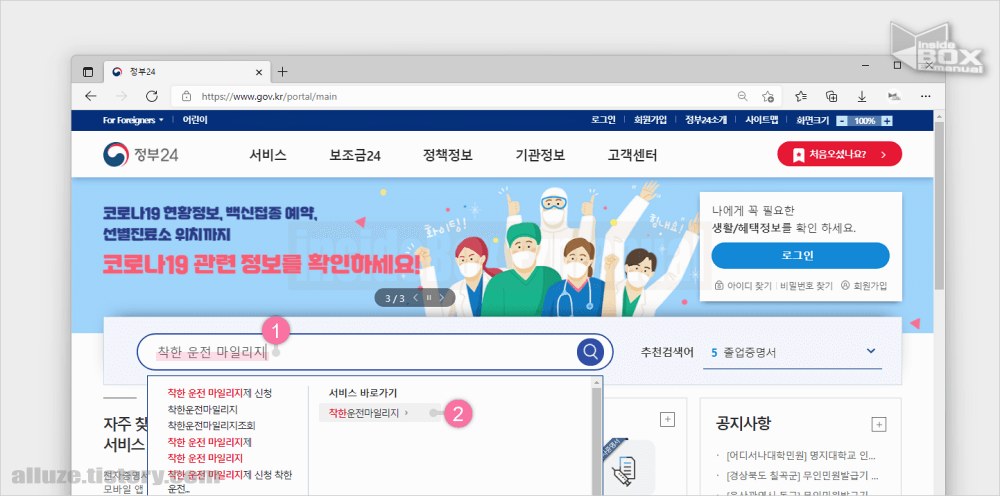
Task: Show next banner slide
Action: [x=443, y=298]
